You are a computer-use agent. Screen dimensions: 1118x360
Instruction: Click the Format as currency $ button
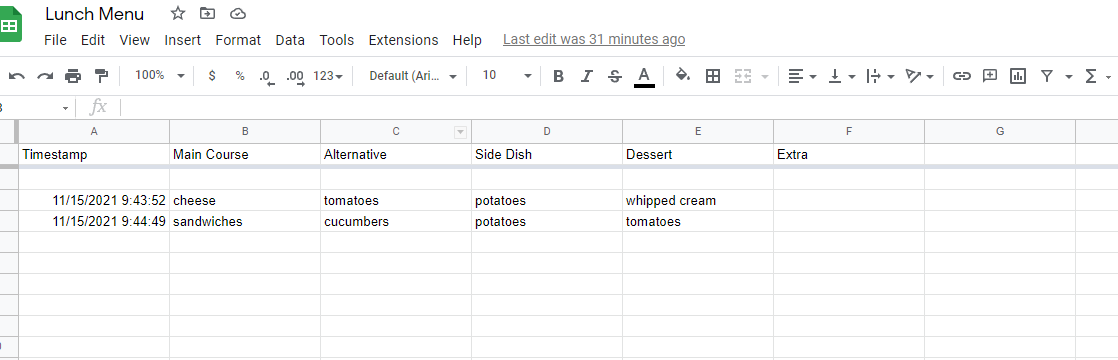click(x=212, y=76)
